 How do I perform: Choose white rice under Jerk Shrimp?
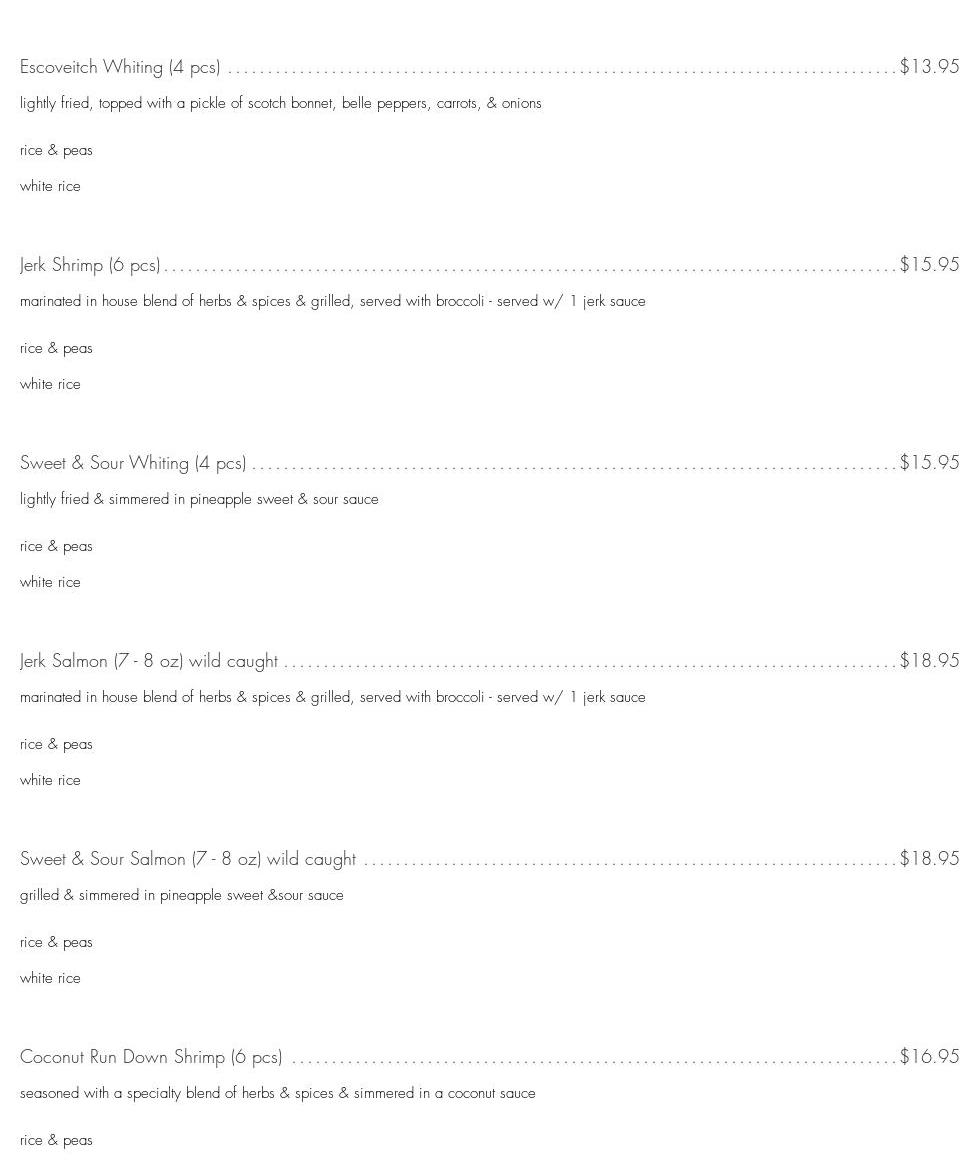50,384
